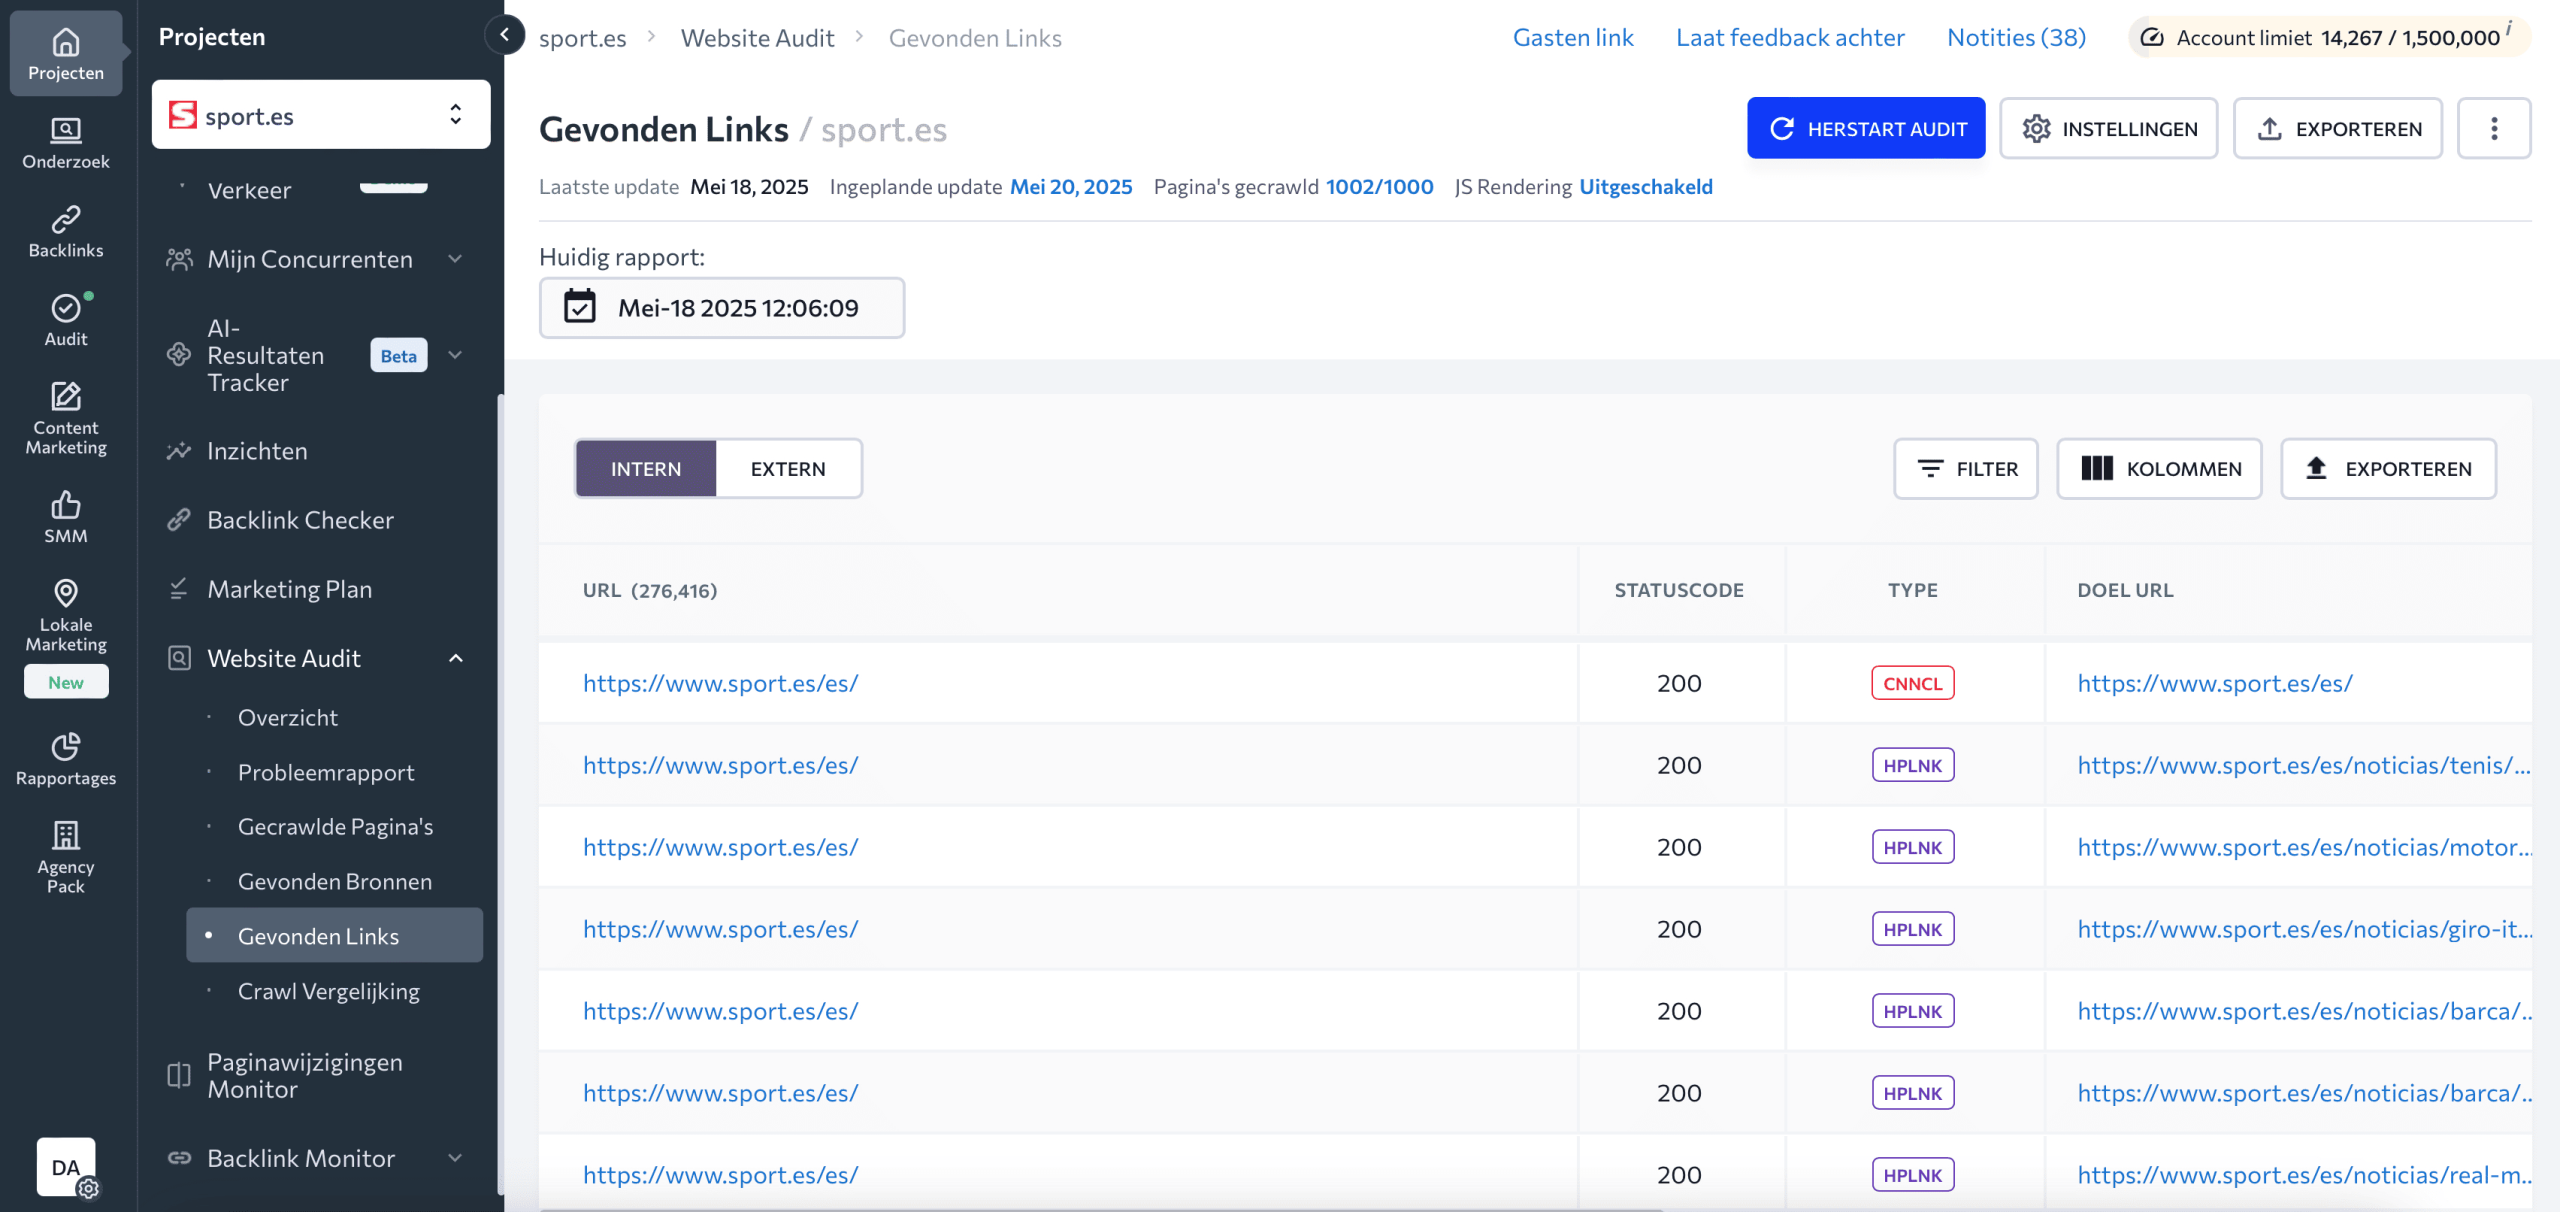Open Lokale Marketing pin icon
Screen dimensions: 2560x1212
(66, 593)
